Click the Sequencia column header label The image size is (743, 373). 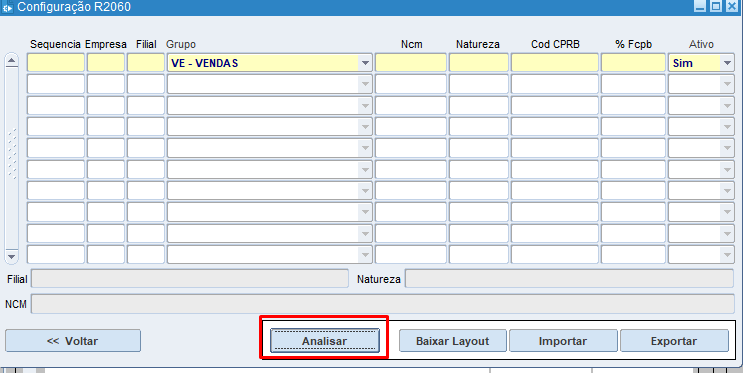click(55, 44)
